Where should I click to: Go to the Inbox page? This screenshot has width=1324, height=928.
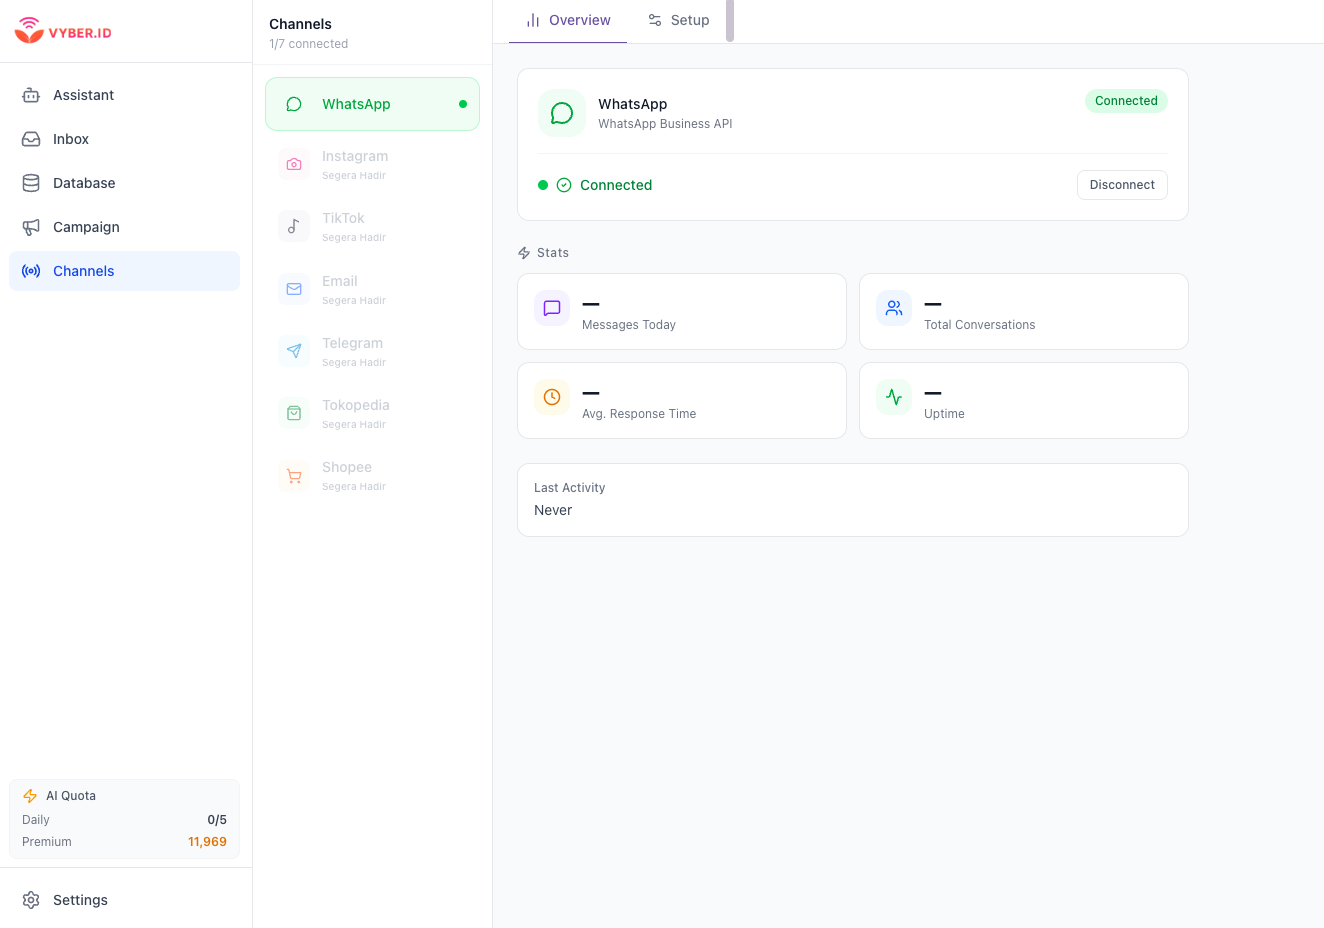pyautogui.click(x=124, y=139)
